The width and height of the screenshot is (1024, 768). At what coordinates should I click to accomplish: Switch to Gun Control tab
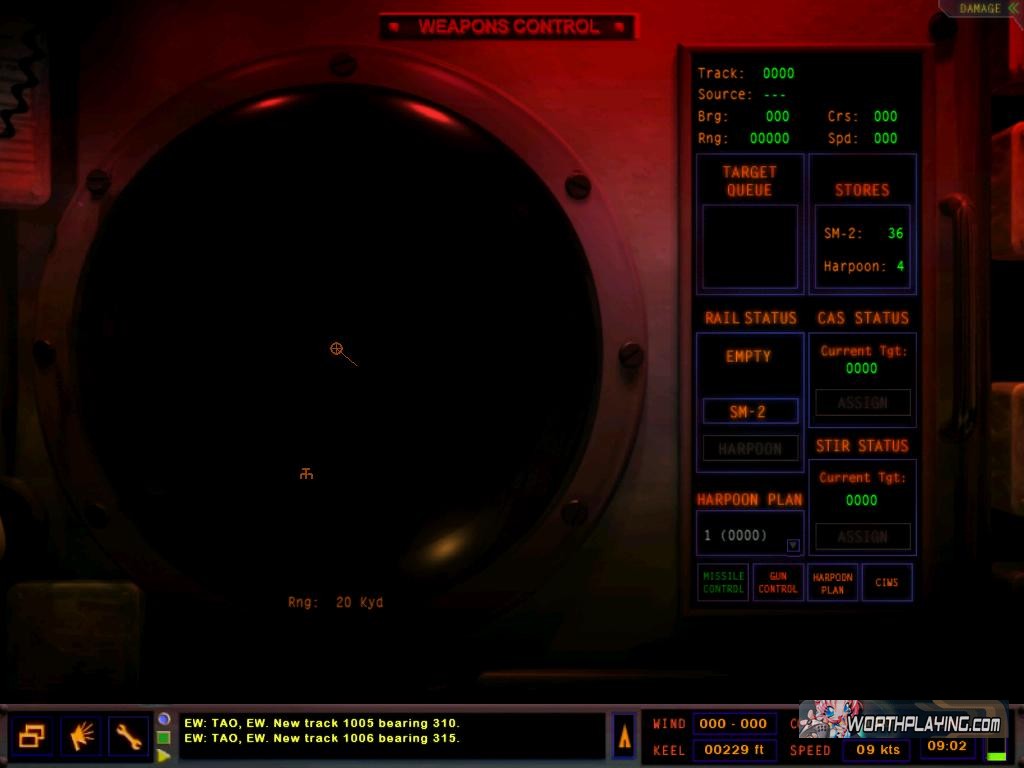coord(778,583)
